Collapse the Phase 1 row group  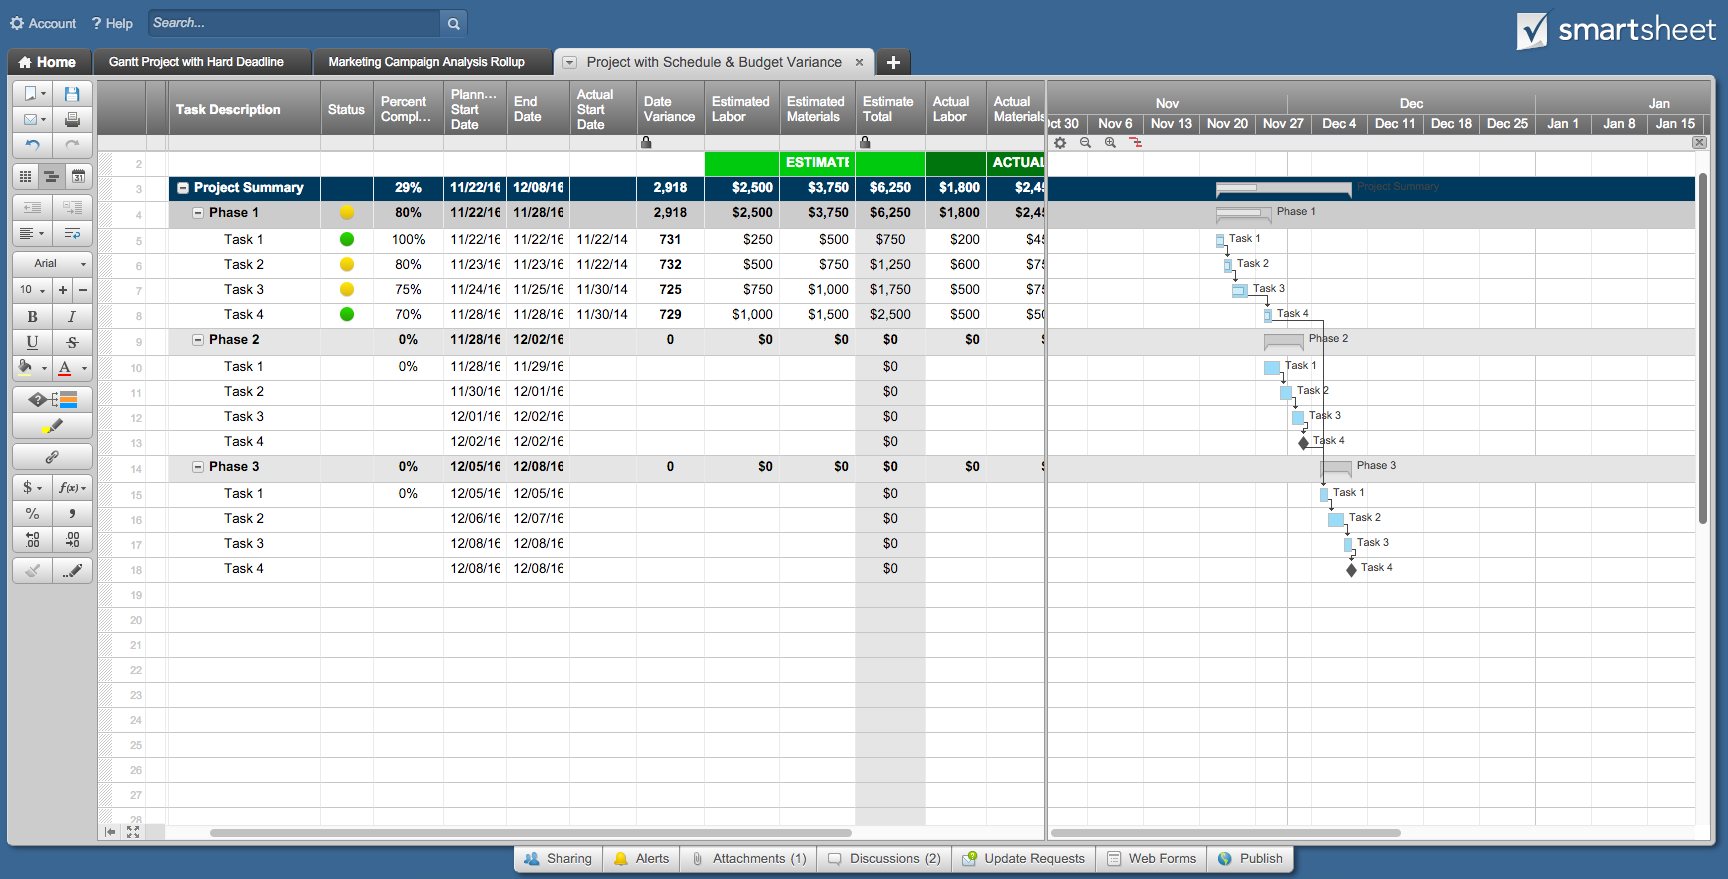[198, 213]
